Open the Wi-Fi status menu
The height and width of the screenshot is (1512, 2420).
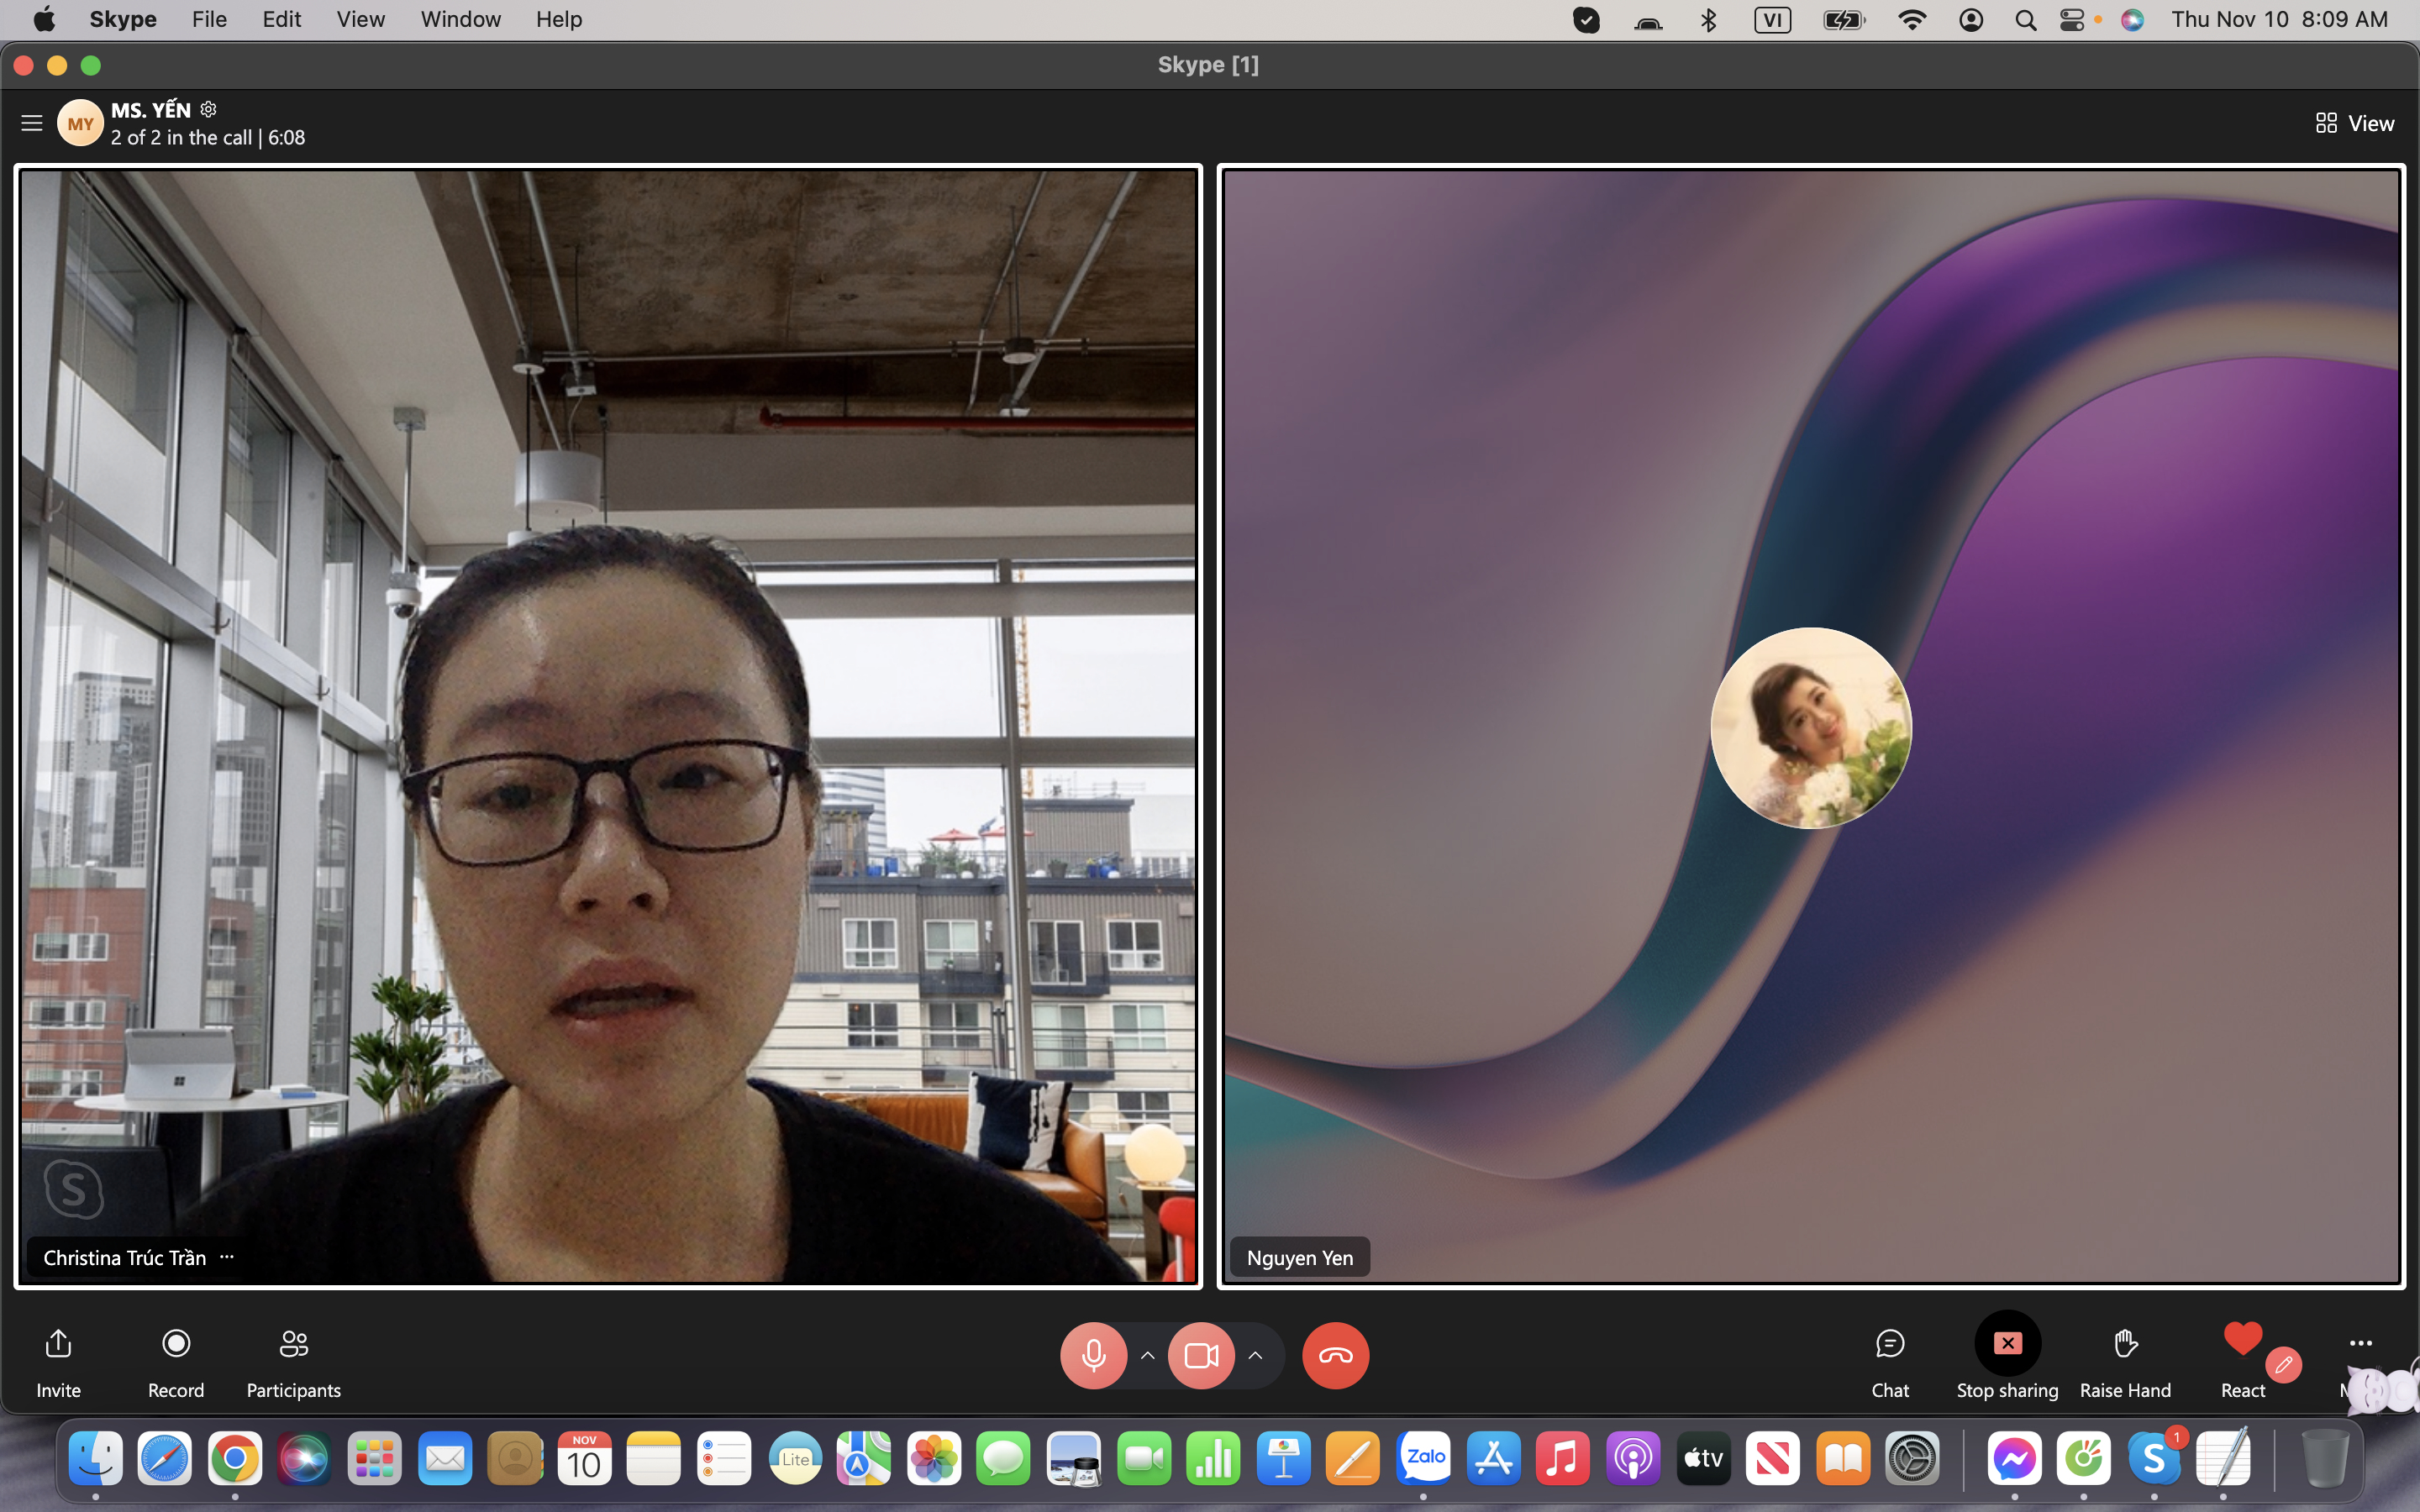coord(1911,19)
